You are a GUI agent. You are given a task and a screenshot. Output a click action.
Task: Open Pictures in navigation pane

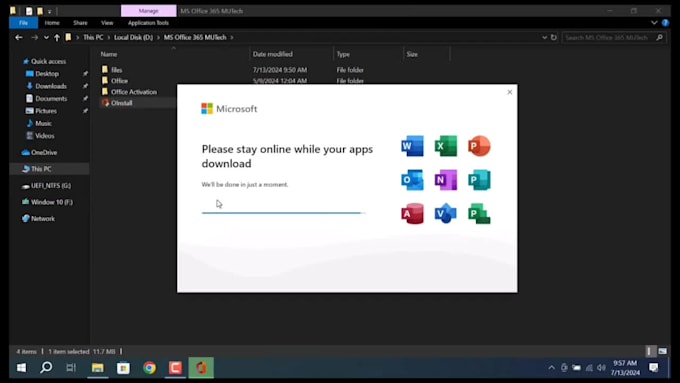(46, 111)
